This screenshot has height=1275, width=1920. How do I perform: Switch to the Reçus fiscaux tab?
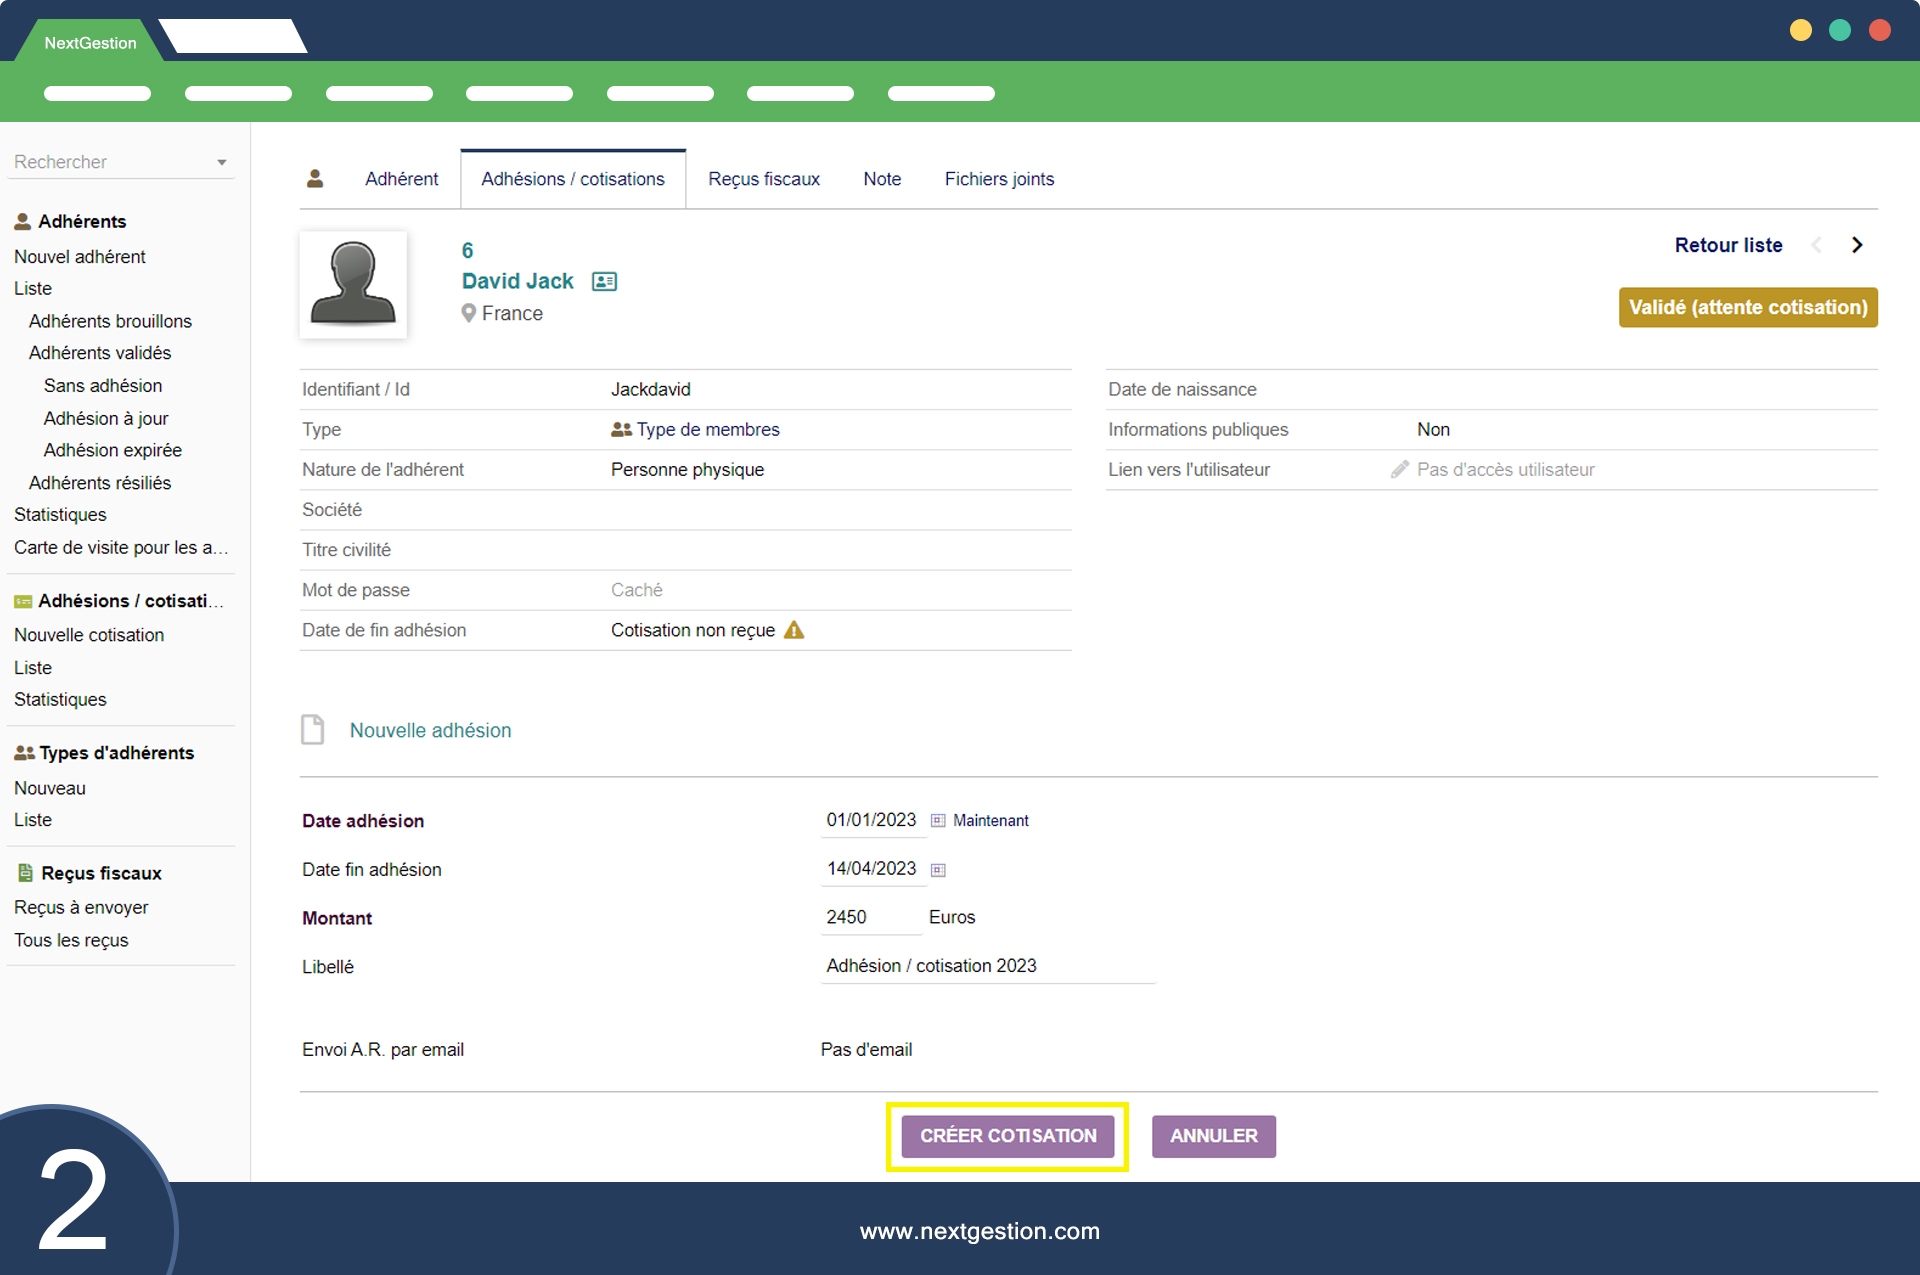tap(763, 179)
